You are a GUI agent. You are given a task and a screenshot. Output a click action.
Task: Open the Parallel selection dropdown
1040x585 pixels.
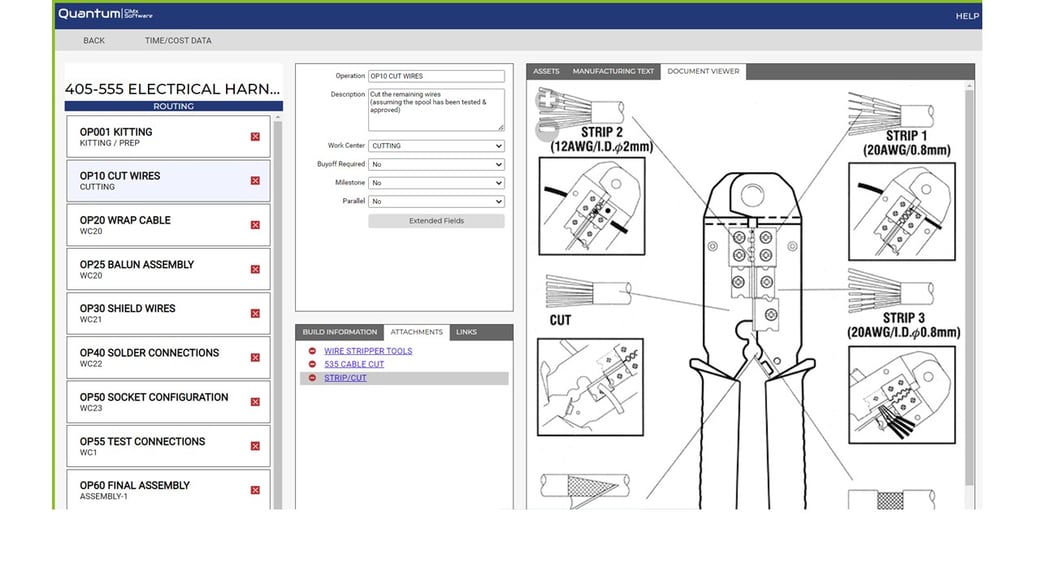point(436,201)
